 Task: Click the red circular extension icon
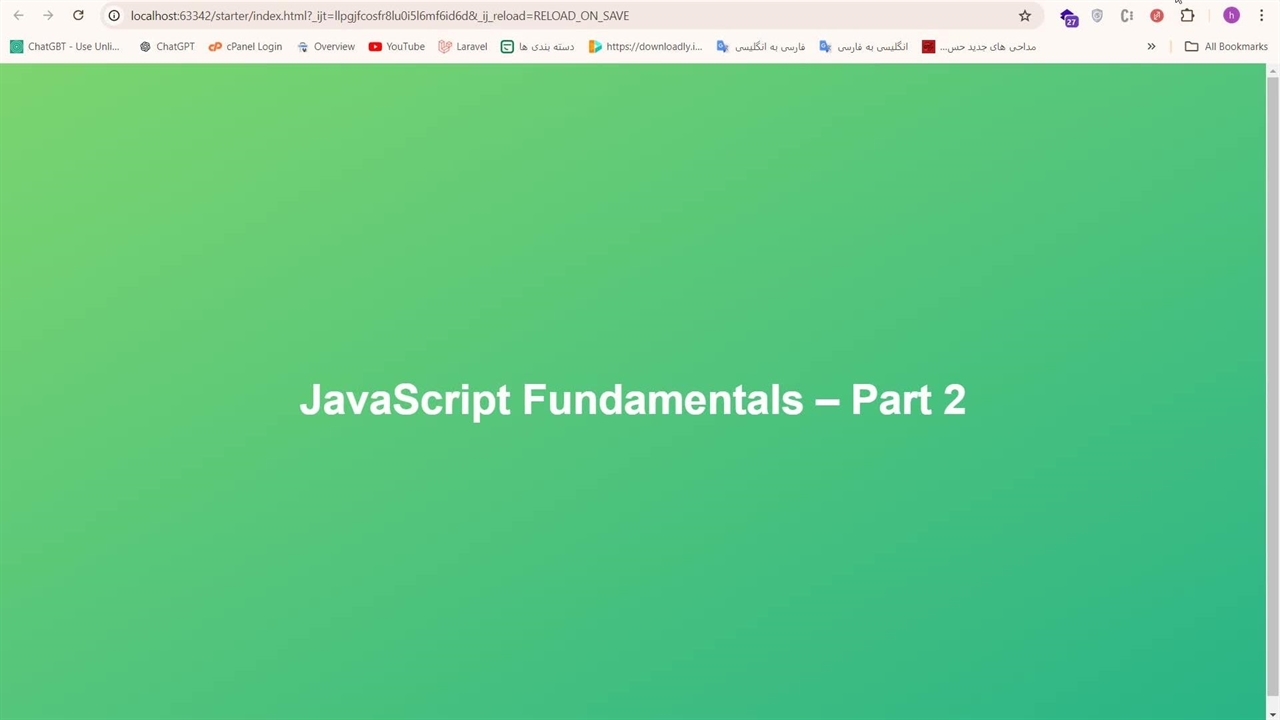[1157, 15]
